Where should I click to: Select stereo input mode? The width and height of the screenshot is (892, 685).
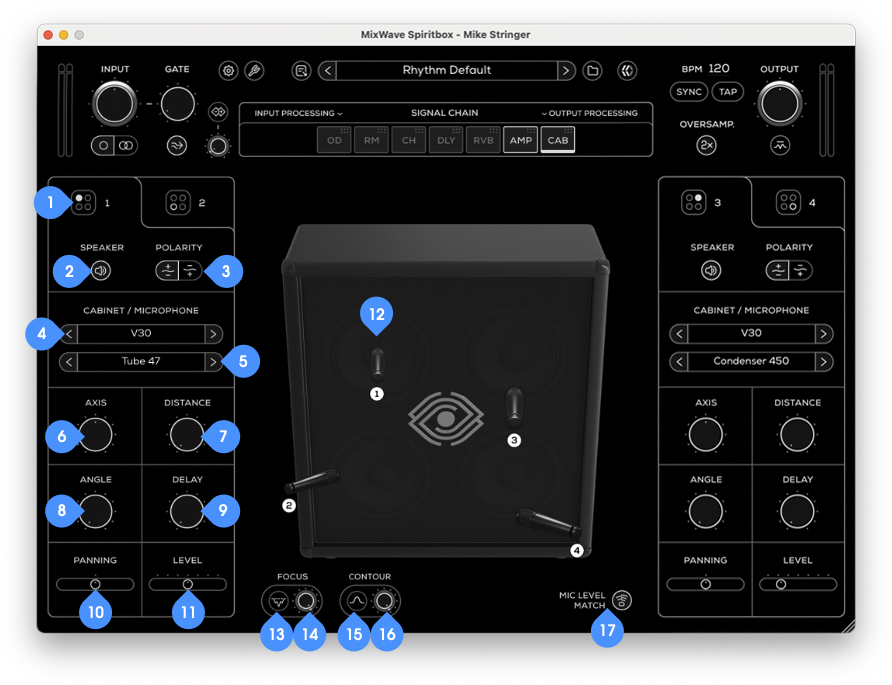126,146
